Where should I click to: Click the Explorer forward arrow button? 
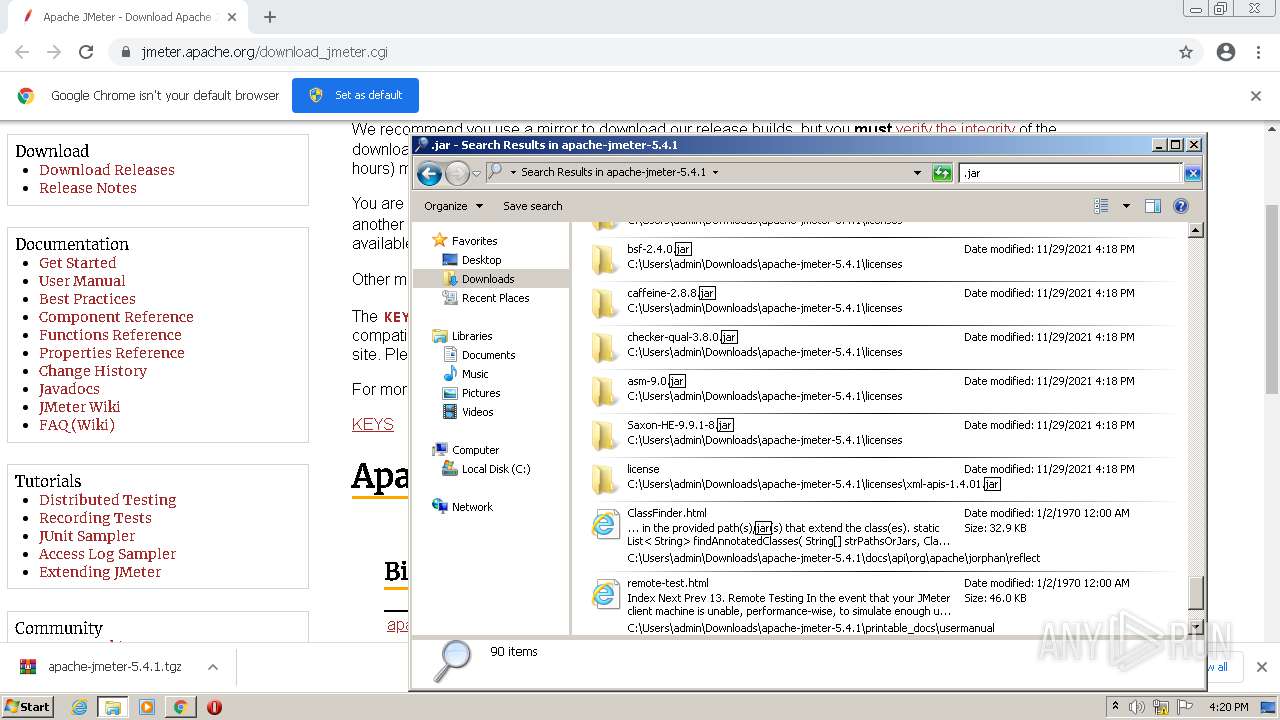tap(457, 173)
